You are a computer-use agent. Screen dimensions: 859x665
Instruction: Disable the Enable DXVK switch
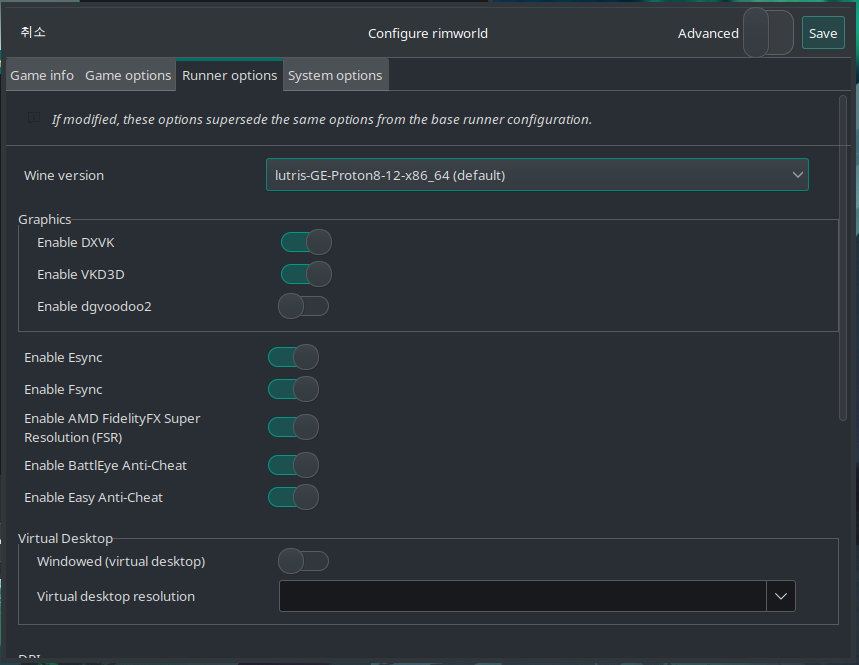tap(306, 242)
